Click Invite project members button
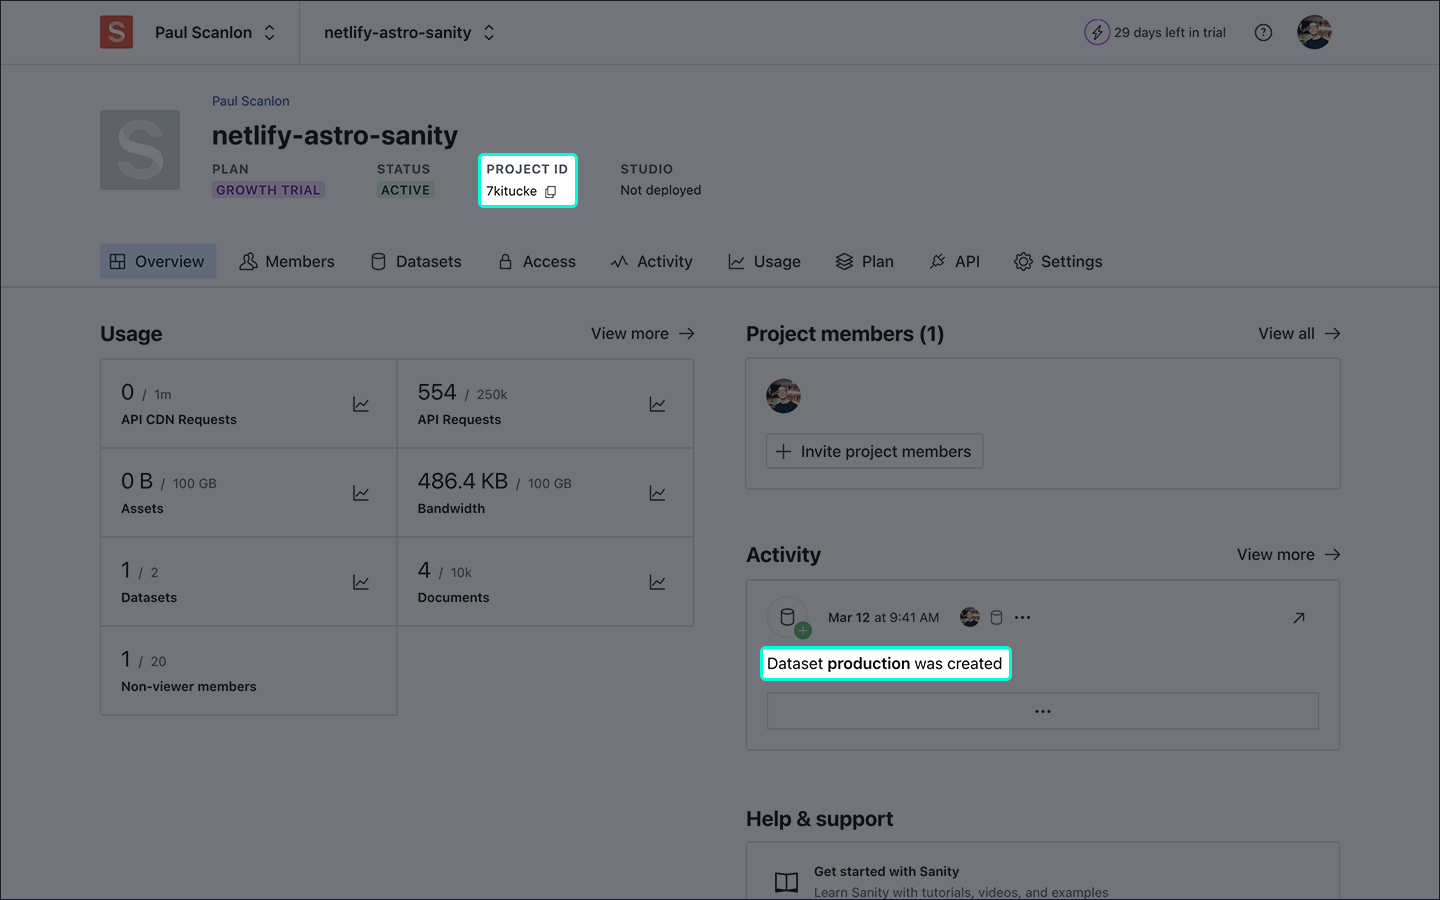The height and width of the screenshot is (900, 1440). tap(874, 451)
